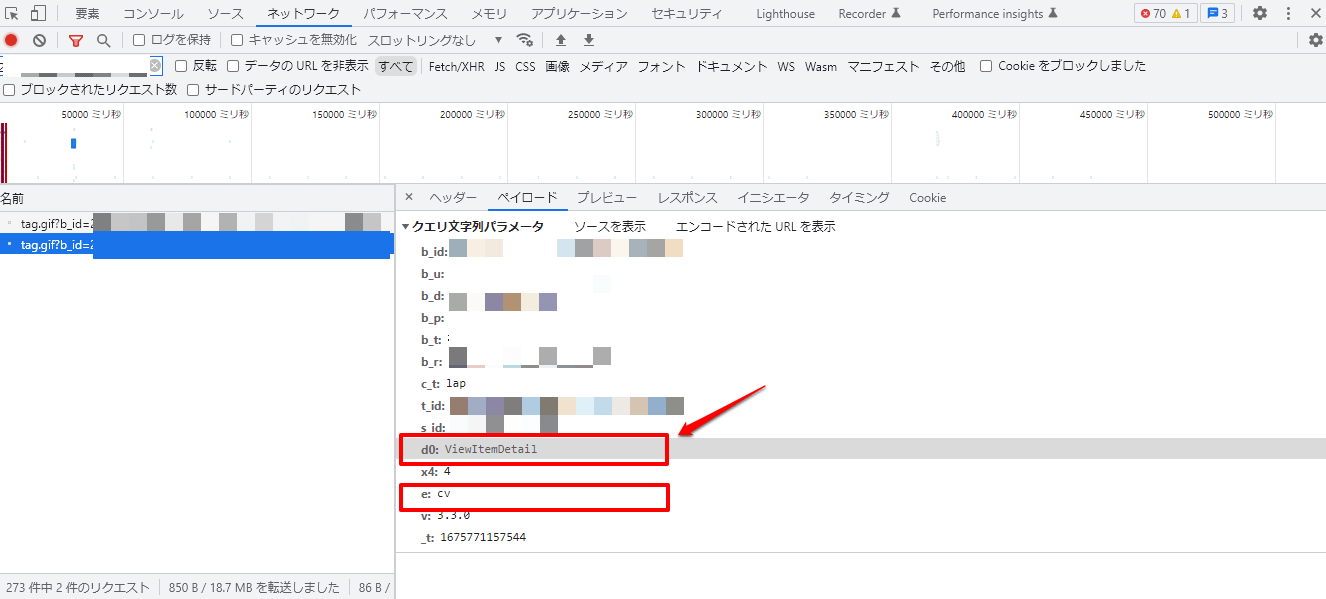Screen dimensions: 1326x599
Task: Open the network search magnifier
Action: pyautogui.click(x=103, y=40)
